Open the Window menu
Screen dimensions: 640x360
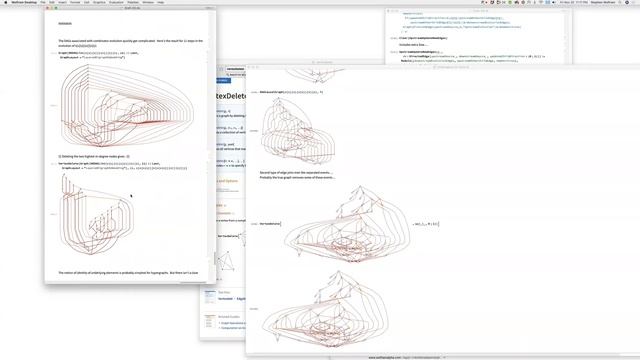[x=148, y=2]
